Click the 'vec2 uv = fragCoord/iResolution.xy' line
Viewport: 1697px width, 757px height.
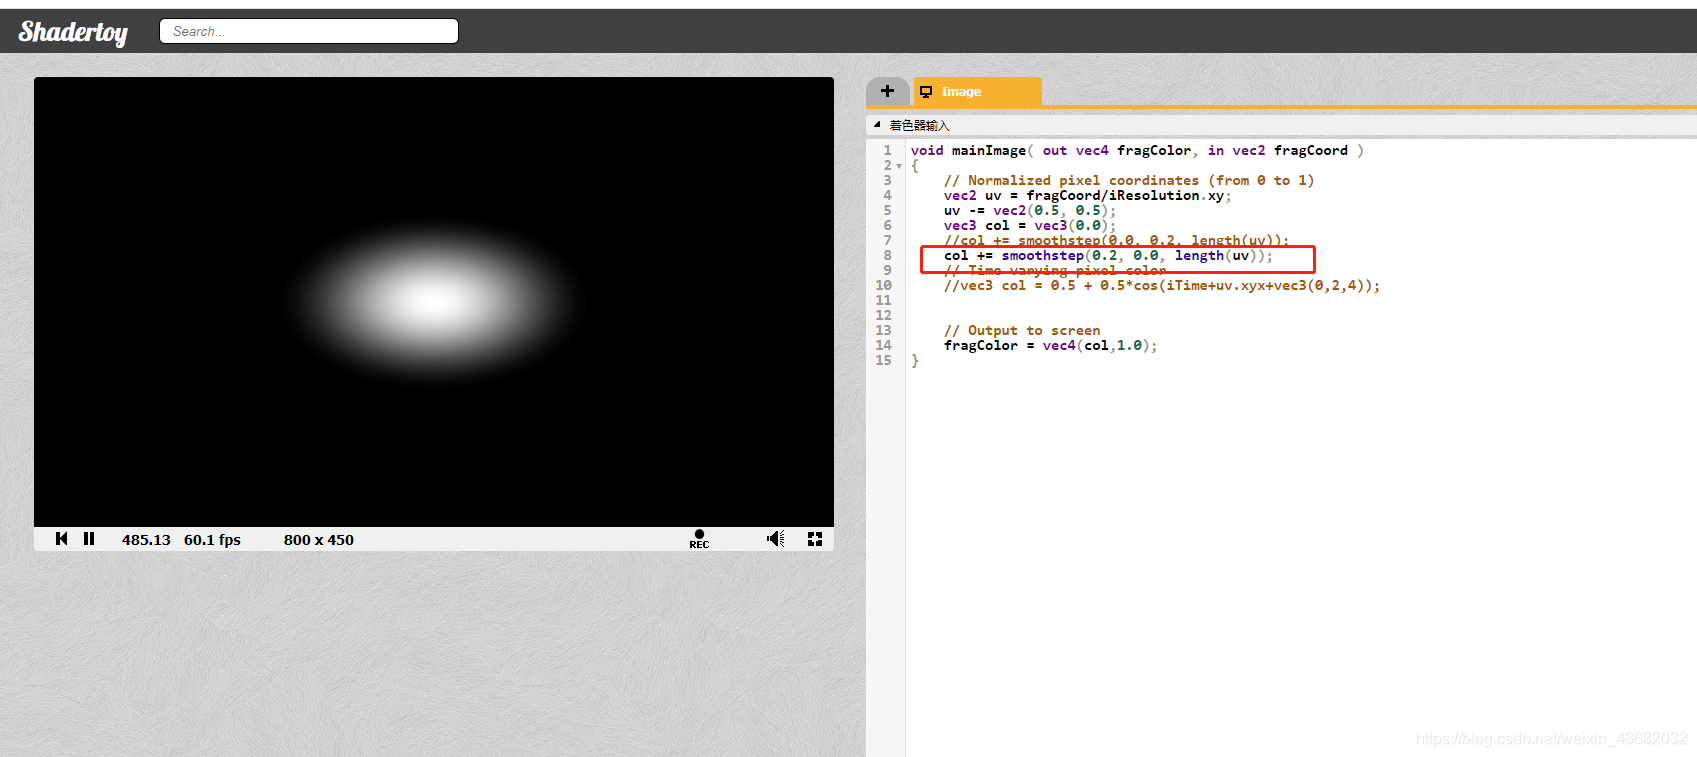[1088, 195]
